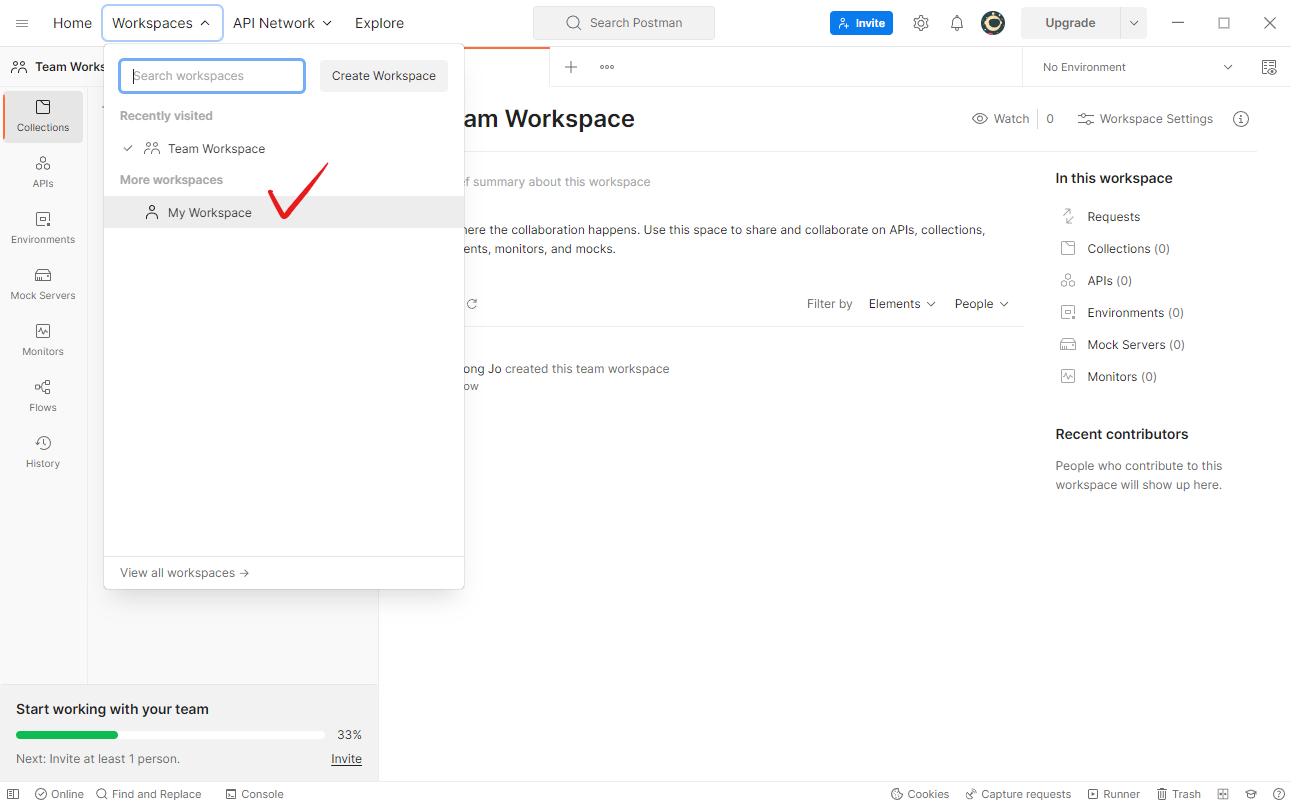Image resolution: width=1291 pixels, height=805 pixels.
Task: Open environment quick look icon
Action: (x=1269, y=67)
